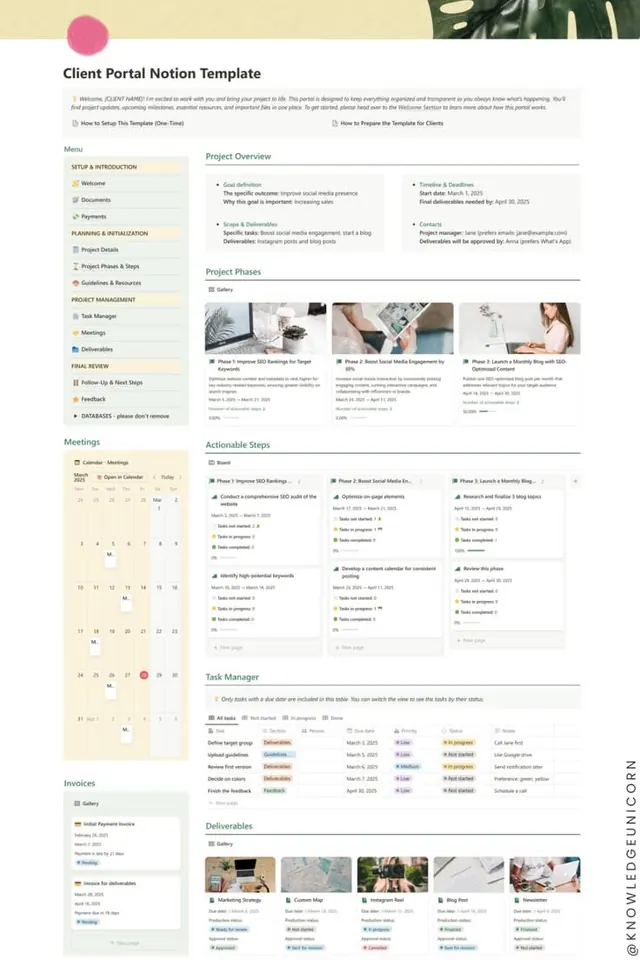Click the pink circle page icon
Screen dimensions: 640x960
(88, 35)
